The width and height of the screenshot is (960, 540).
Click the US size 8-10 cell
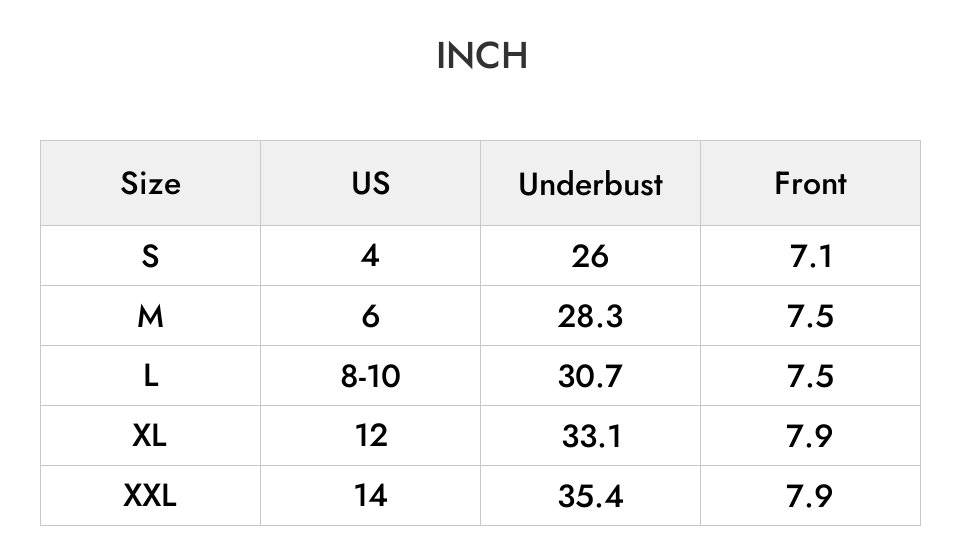coord(370,375)
